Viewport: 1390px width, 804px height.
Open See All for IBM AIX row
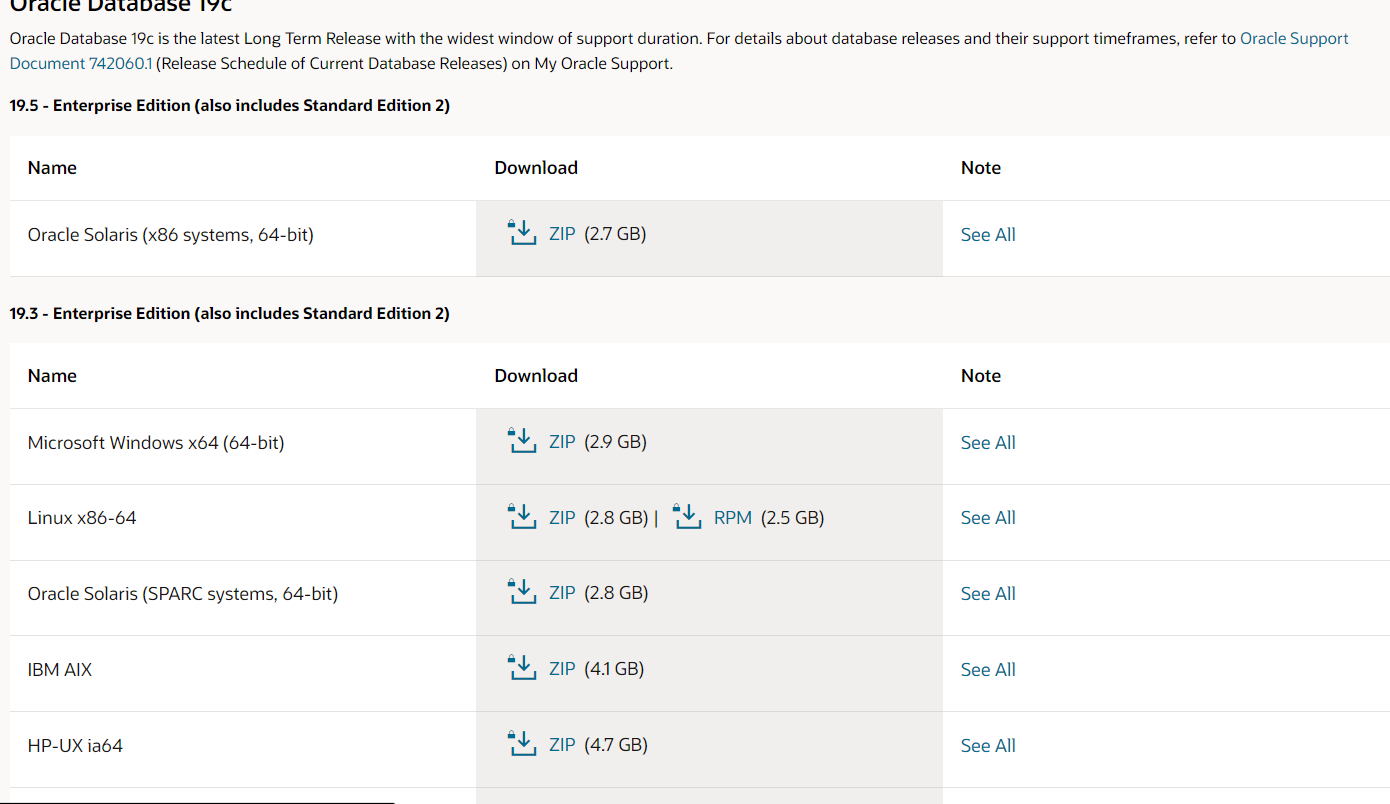(988, 670)
